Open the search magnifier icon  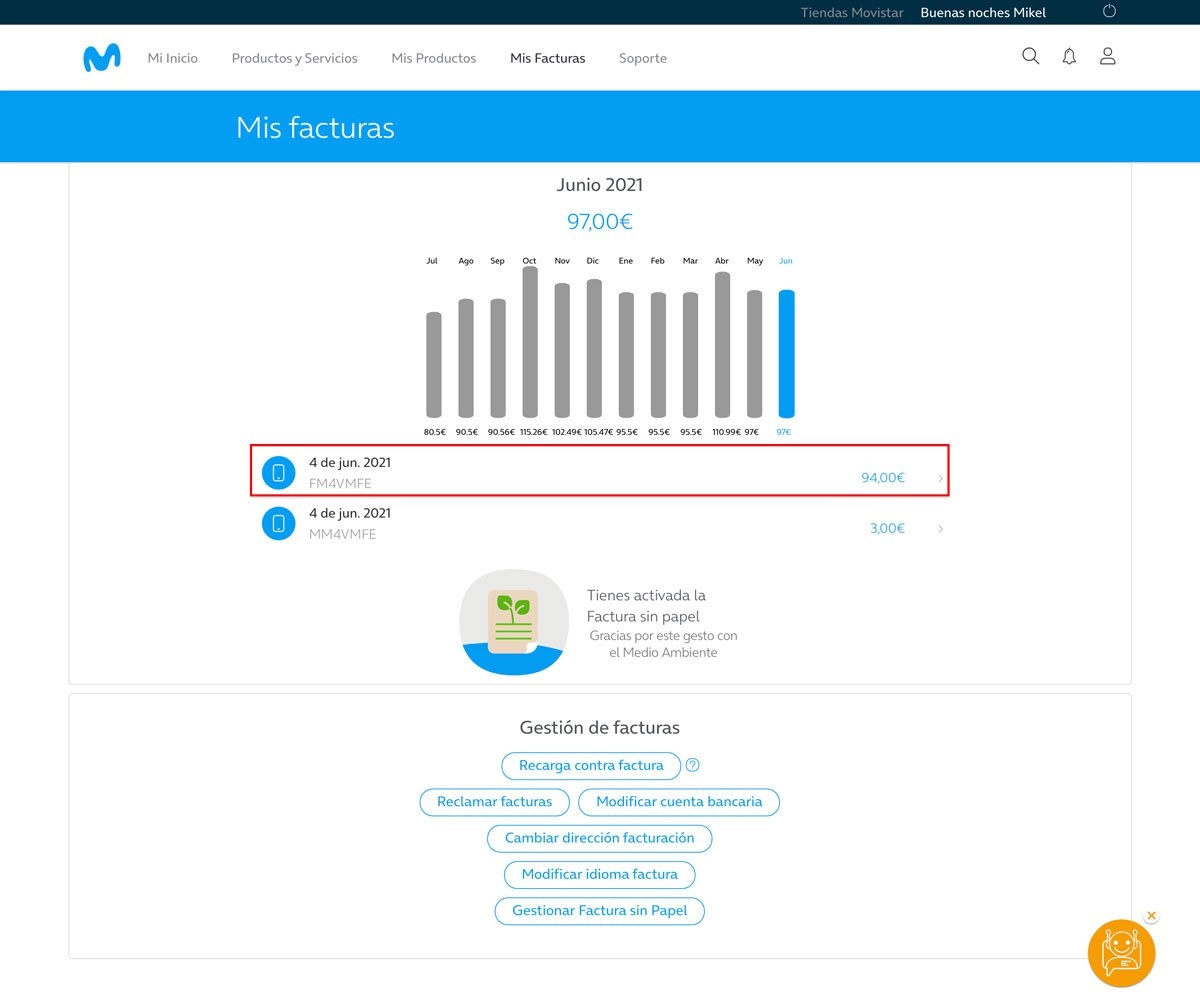point(1031,56)
